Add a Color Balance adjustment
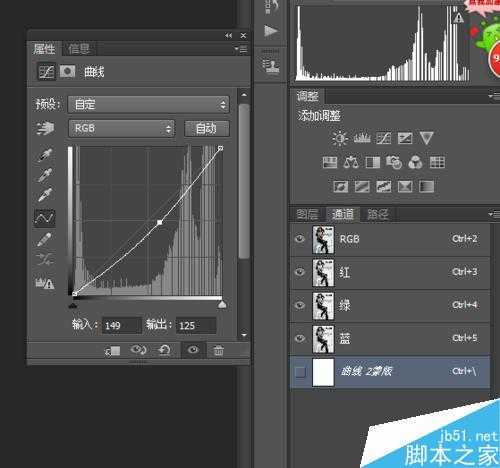The height and width of the screenshot is (468, 500). coord(351,162)
